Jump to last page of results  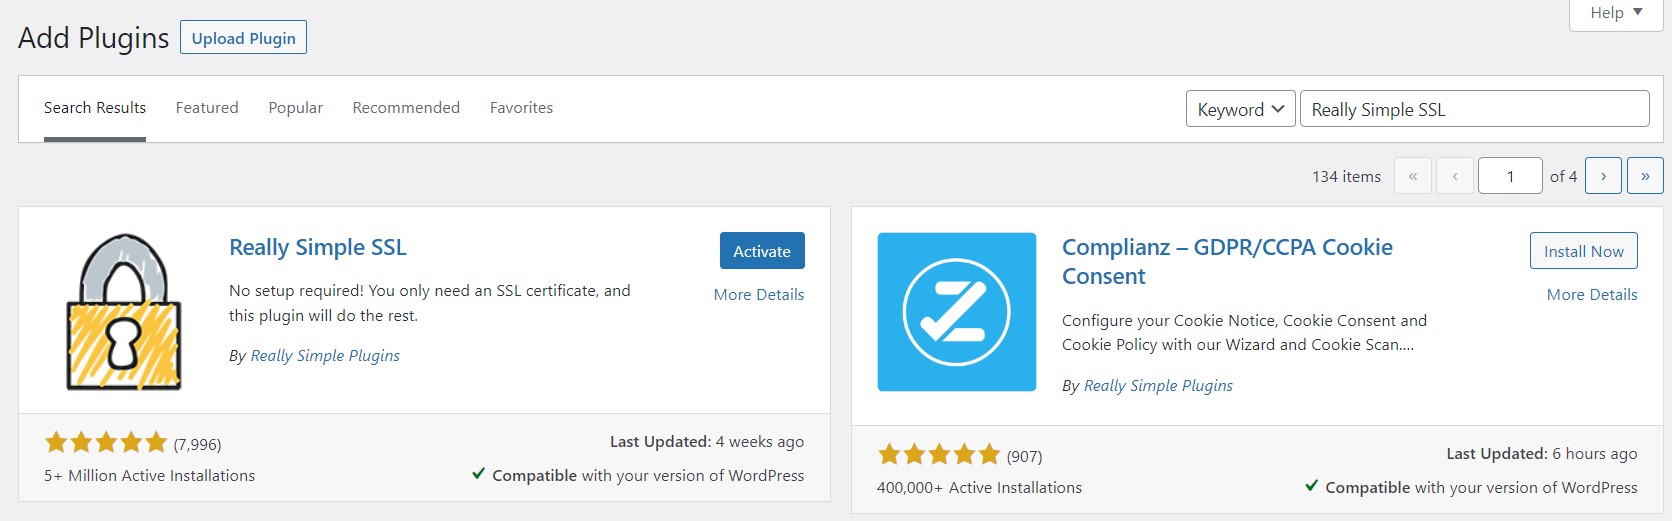1645,176
